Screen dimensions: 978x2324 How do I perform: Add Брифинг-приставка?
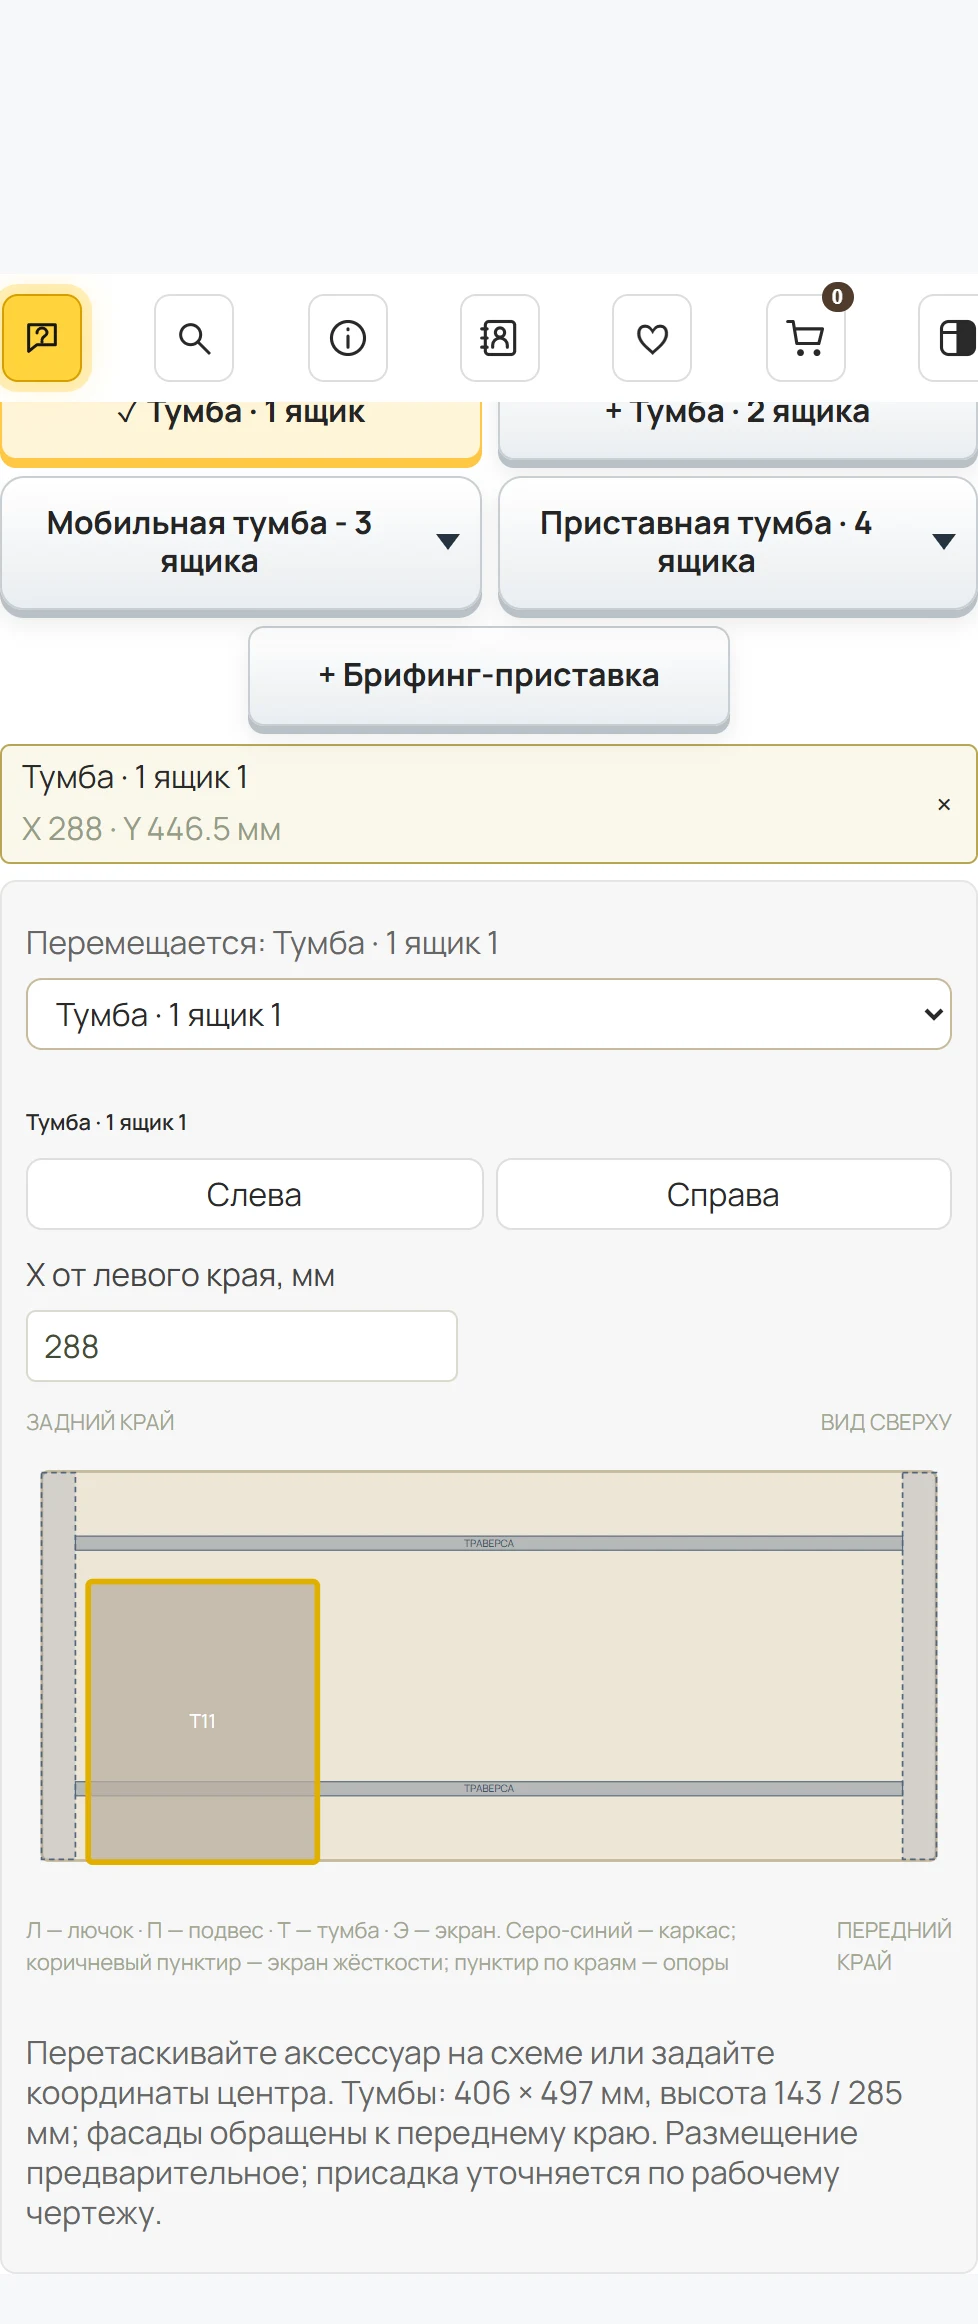489,677
